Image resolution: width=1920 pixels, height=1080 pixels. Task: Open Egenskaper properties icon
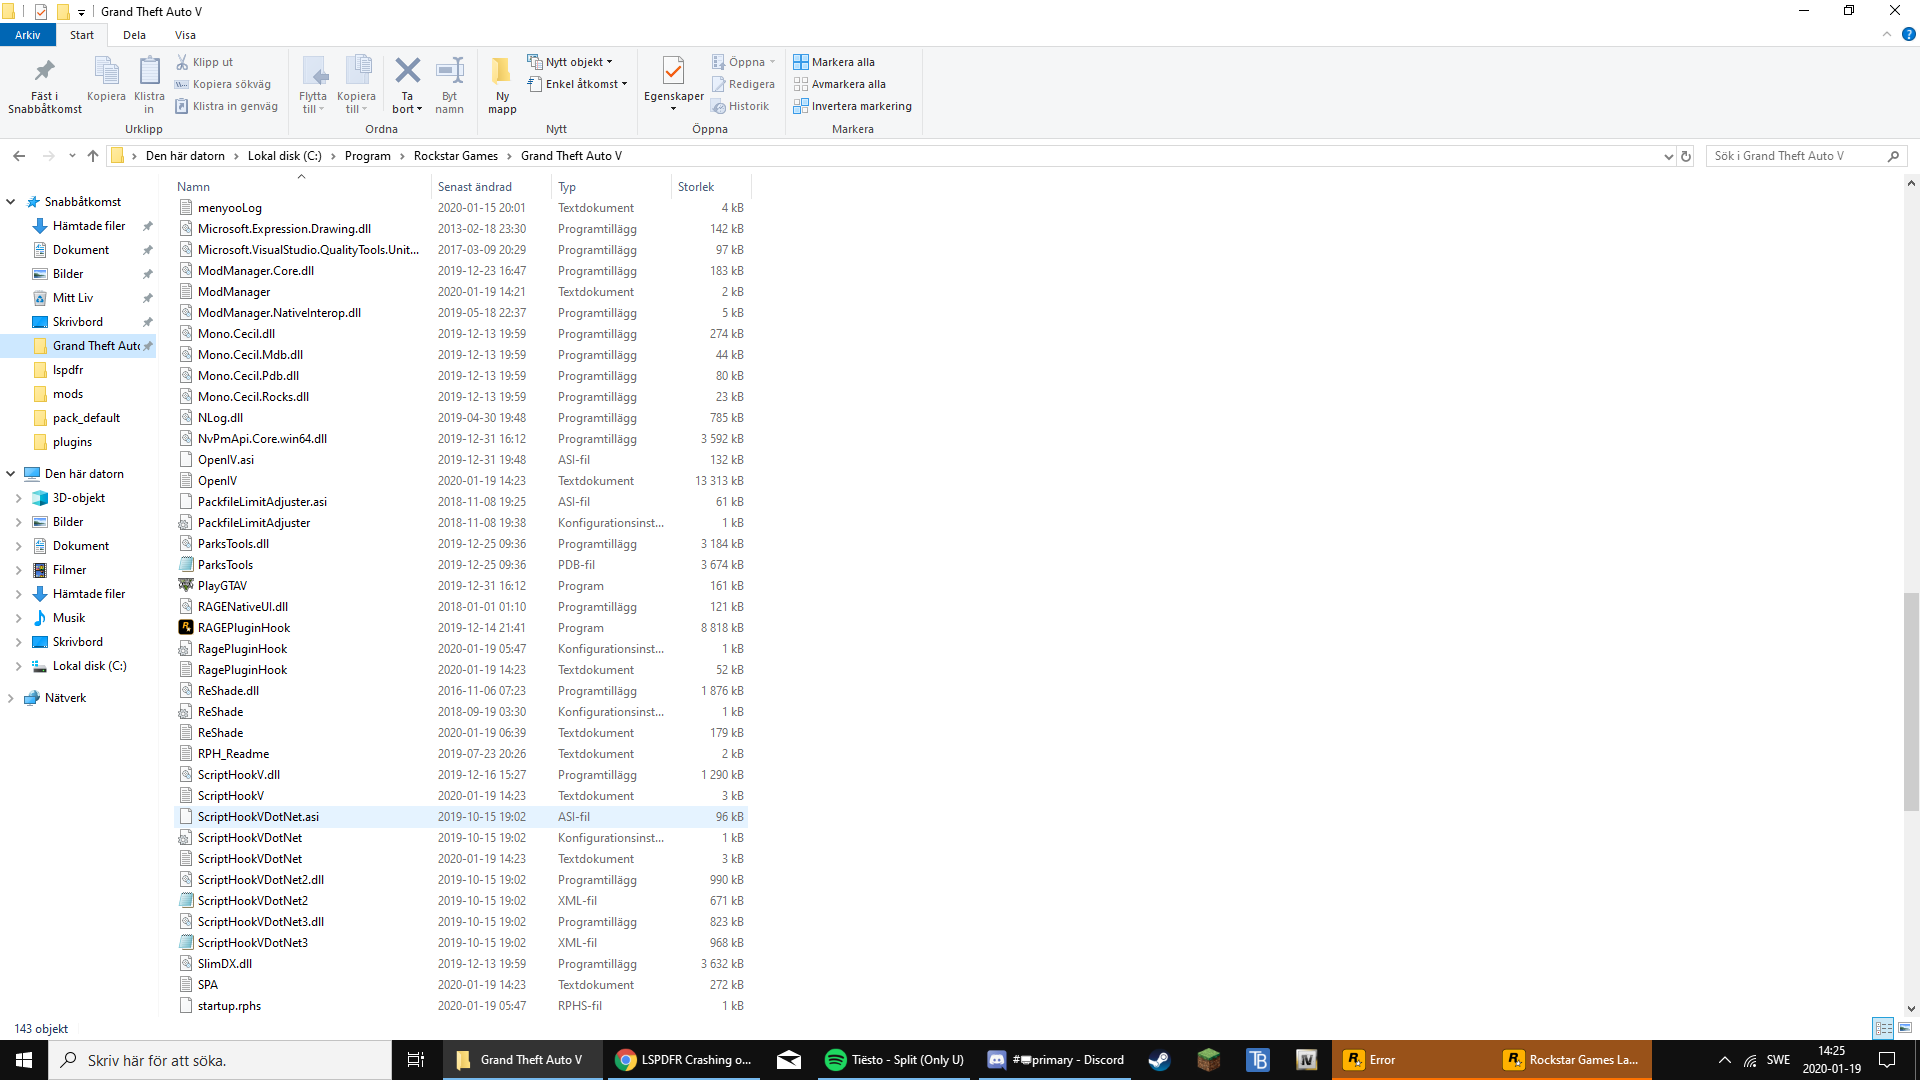pyautogui.click(x=673, y=72)
